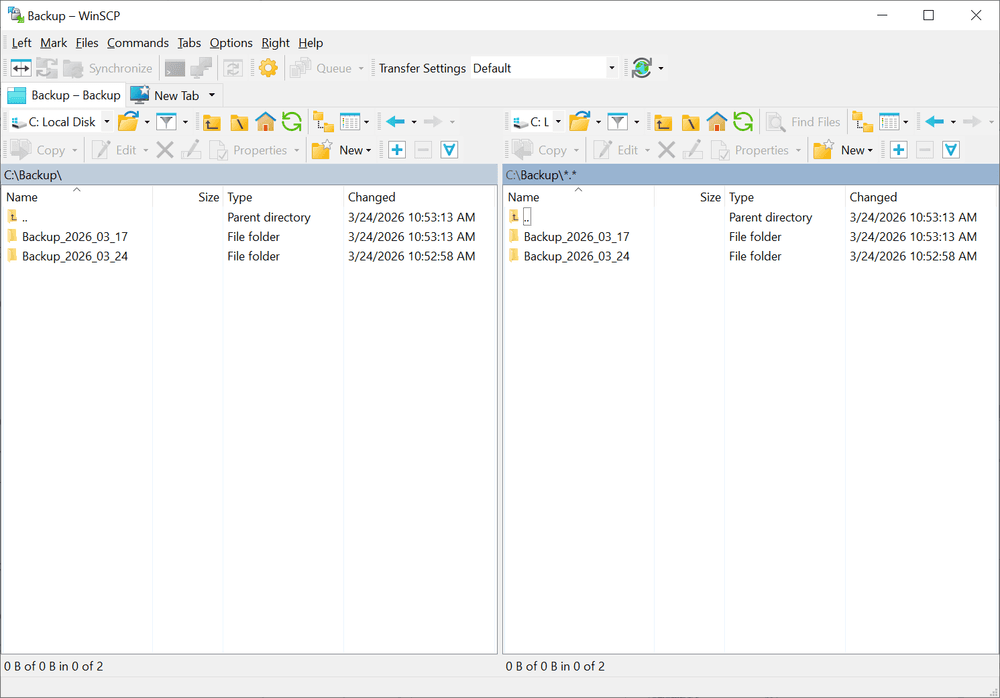Viewport: 1000px width, 698px height.
Task: Select Backup_2026_03_24 folder in right panel
Action: [577, 256]
